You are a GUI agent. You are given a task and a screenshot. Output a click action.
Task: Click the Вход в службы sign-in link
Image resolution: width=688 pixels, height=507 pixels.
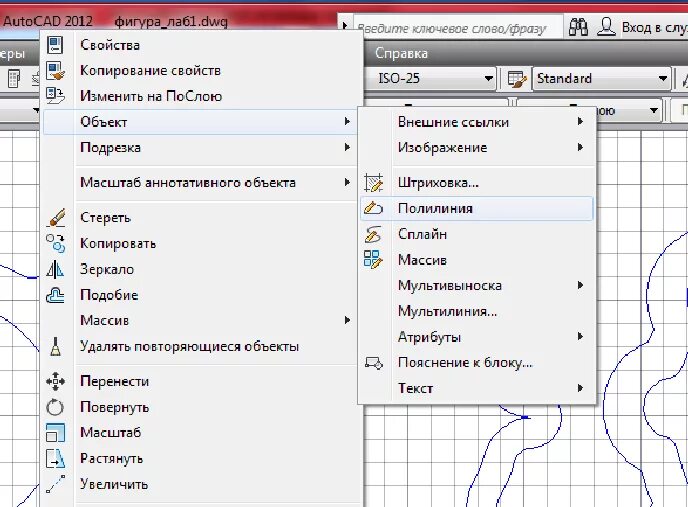coord(654,28)
